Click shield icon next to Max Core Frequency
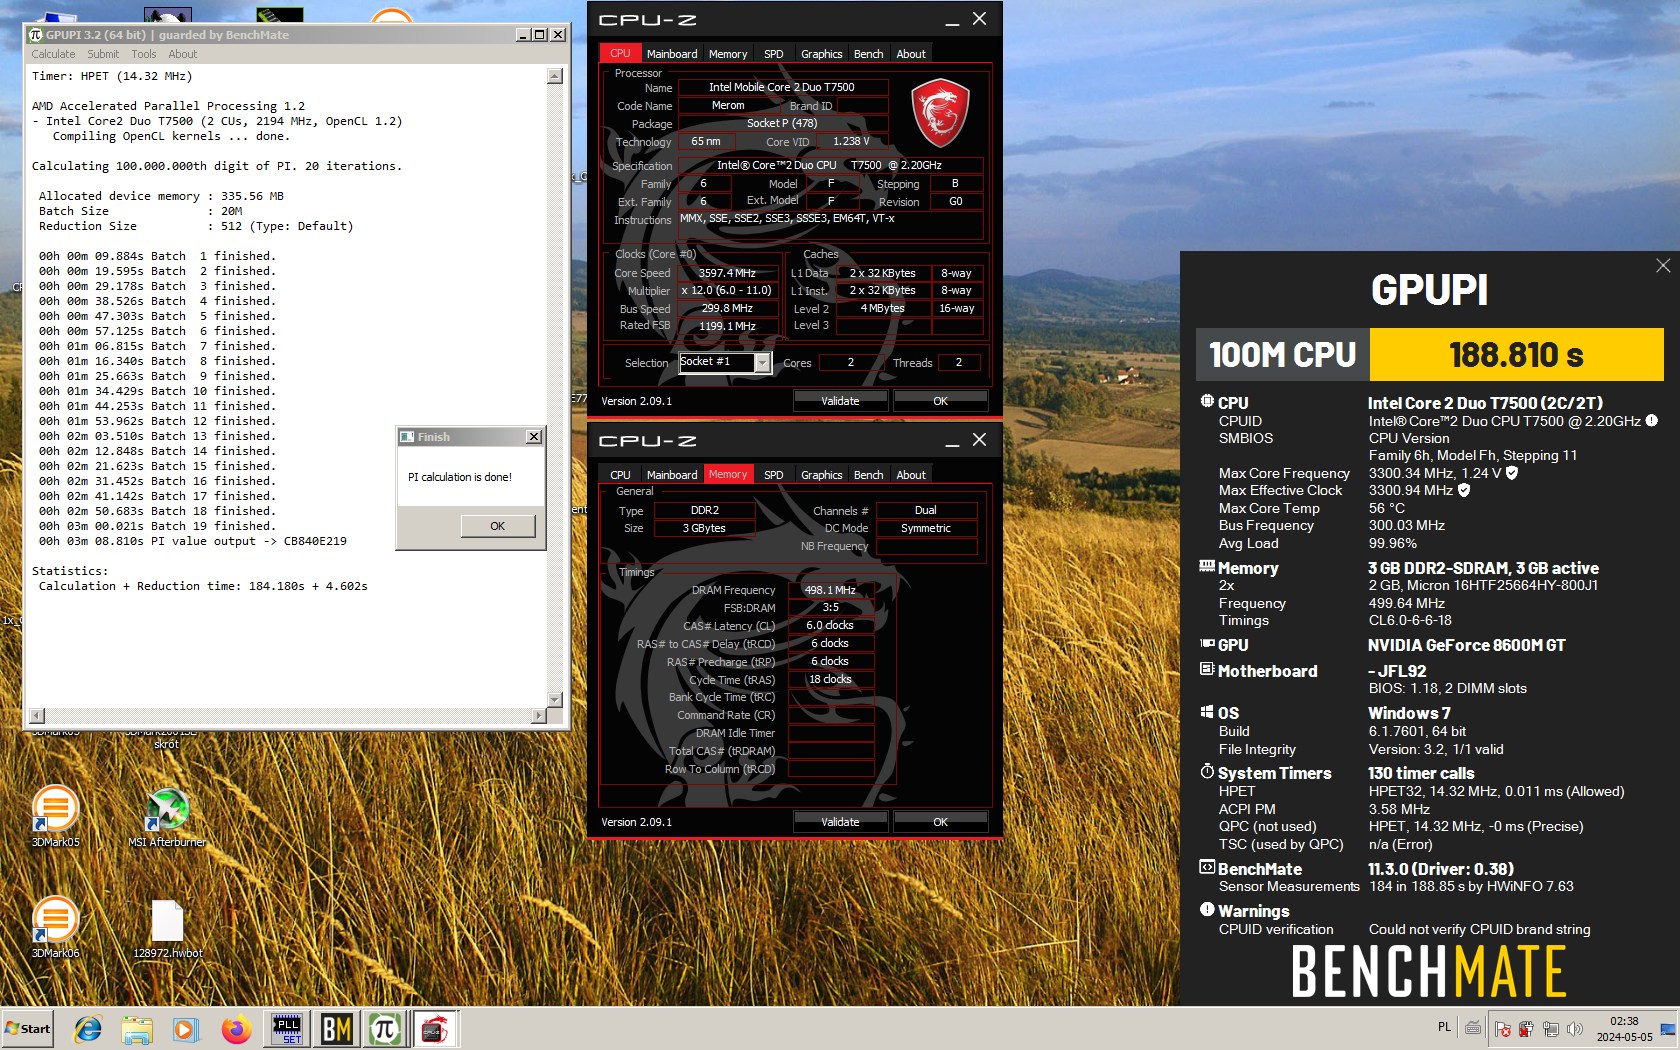1680x1050 pixels. click(1512, 473)
